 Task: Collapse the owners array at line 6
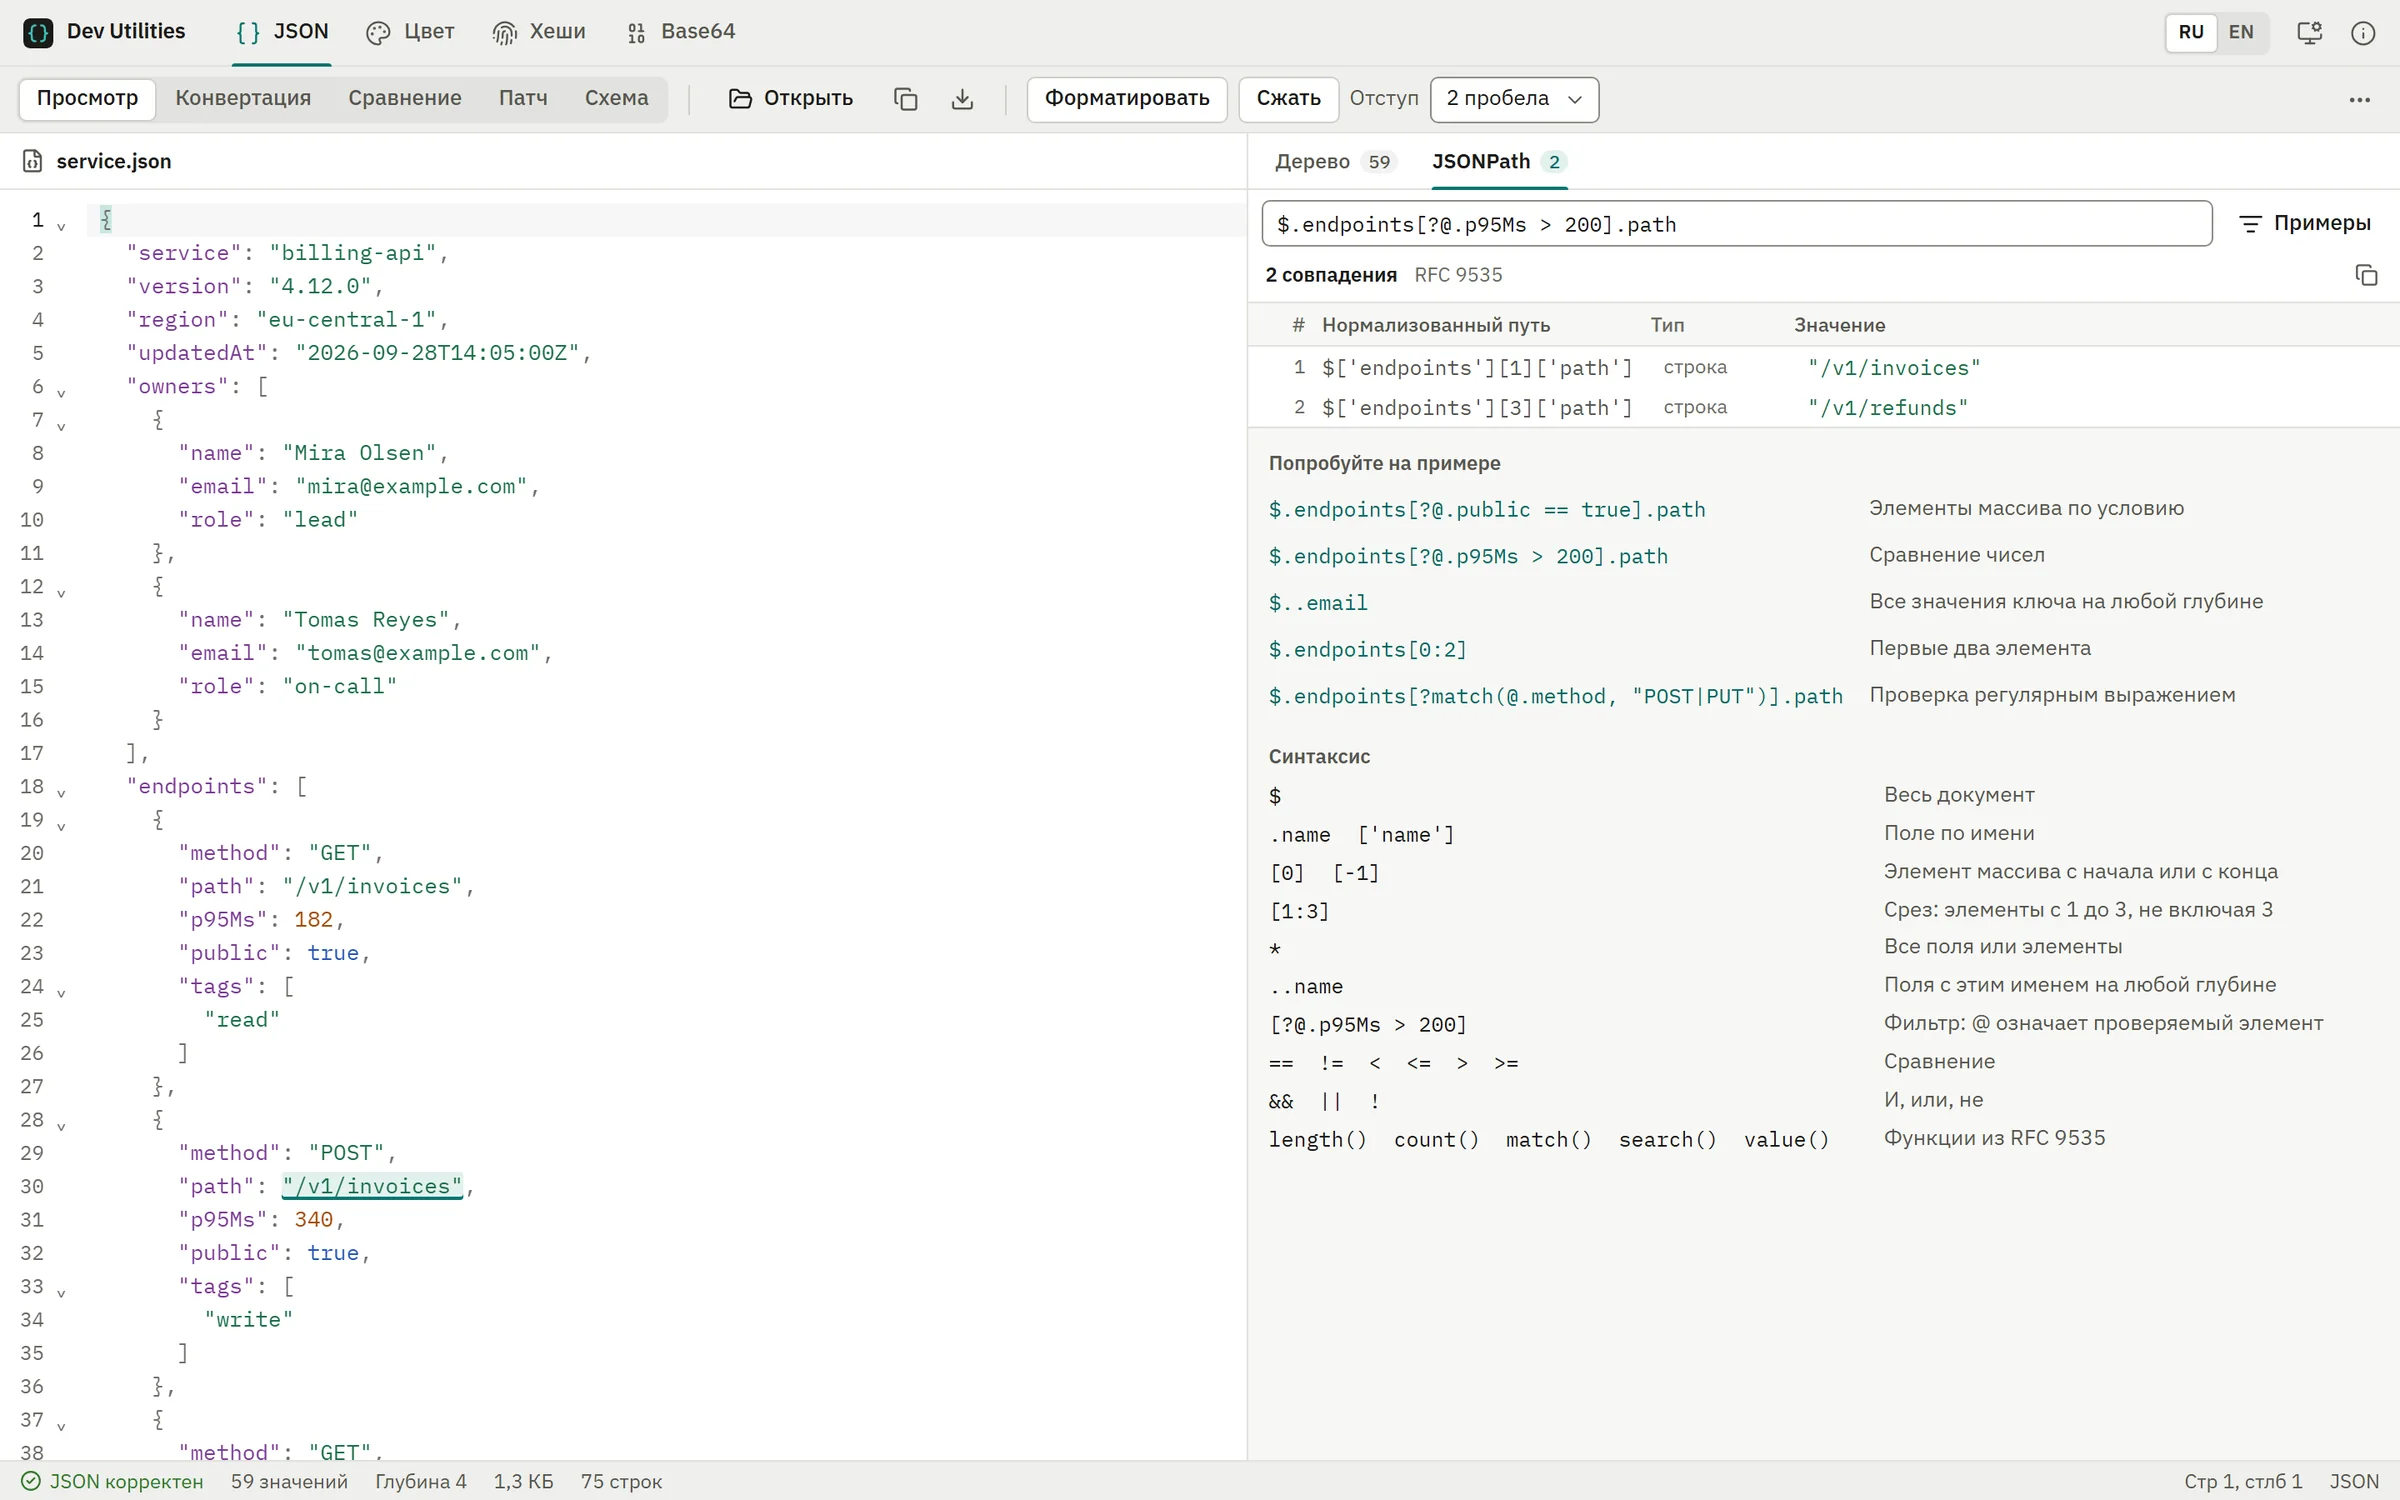click(x=61, y=393)
